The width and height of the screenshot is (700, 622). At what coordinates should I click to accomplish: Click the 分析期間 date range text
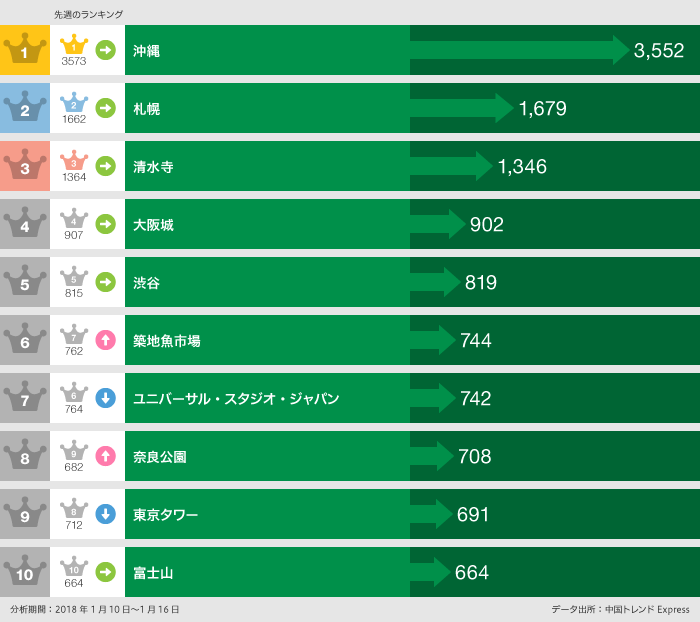point(95,609)
